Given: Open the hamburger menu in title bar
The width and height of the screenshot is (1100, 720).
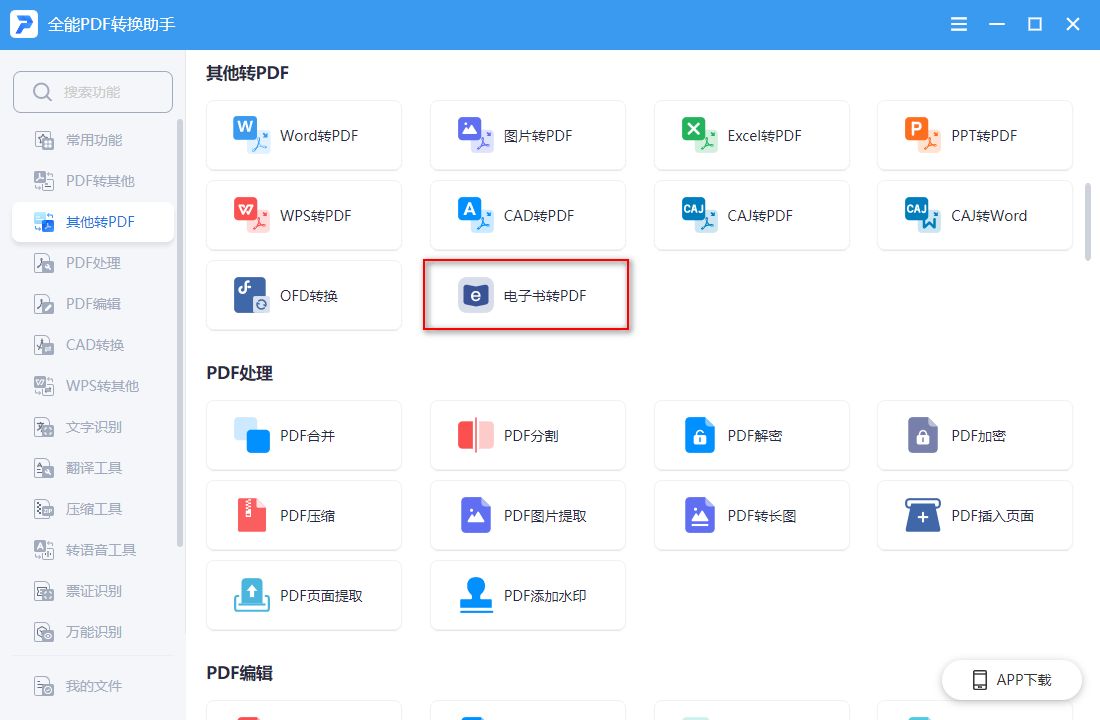Looking at the screenshot, I should [958, 25].
